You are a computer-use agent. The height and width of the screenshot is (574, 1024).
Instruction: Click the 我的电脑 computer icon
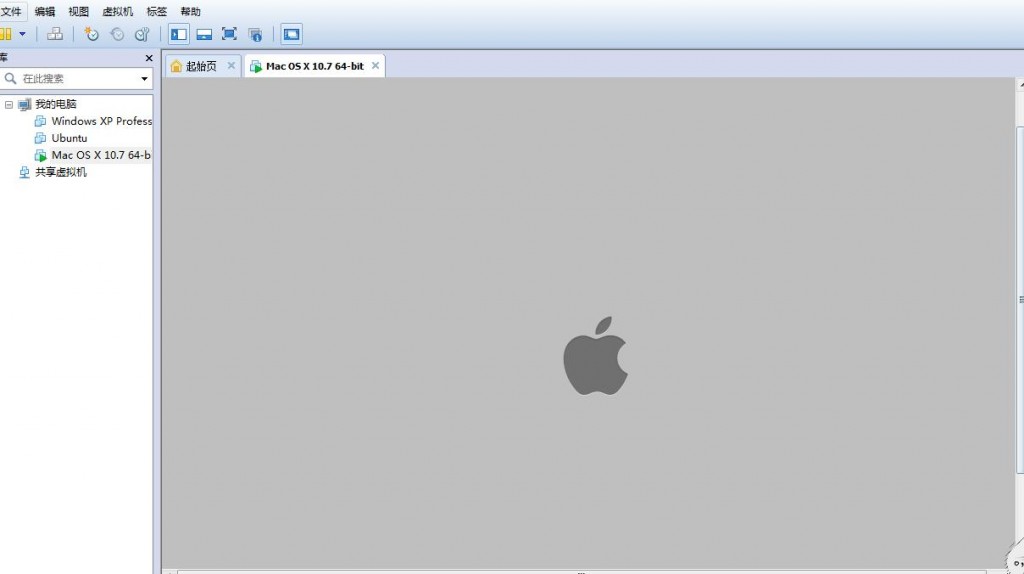click(x=24, y=104)
